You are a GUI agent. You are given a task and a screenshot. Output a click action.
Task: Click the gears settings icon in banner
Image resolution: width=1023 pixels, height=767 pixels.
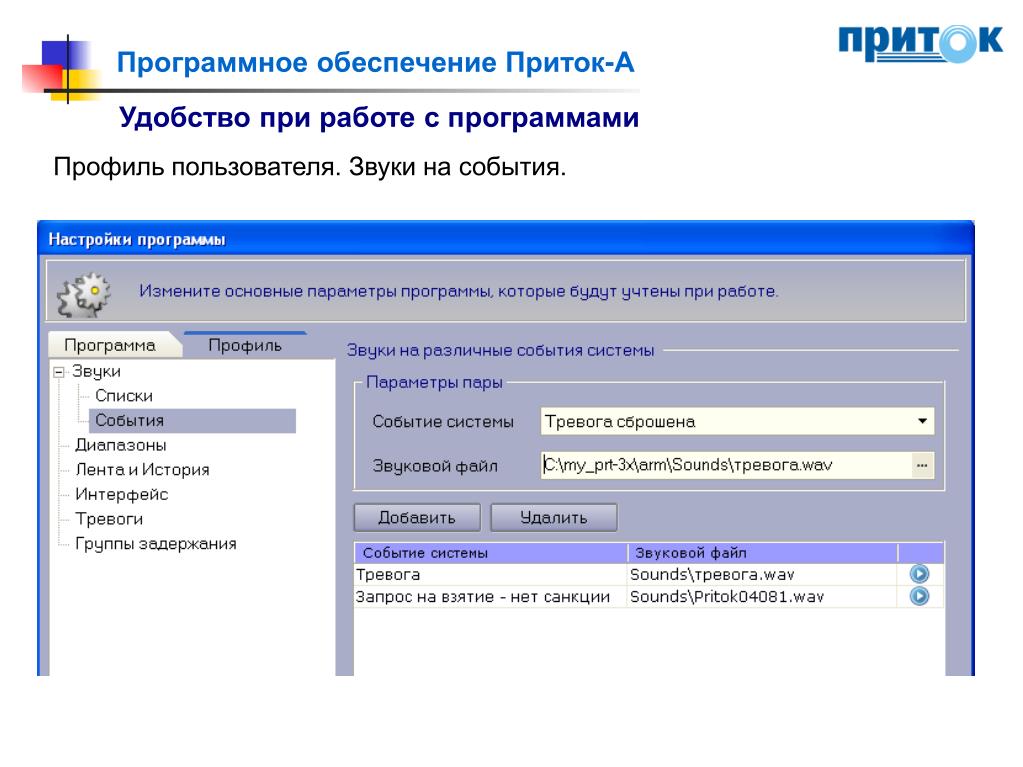coord(84,293)
